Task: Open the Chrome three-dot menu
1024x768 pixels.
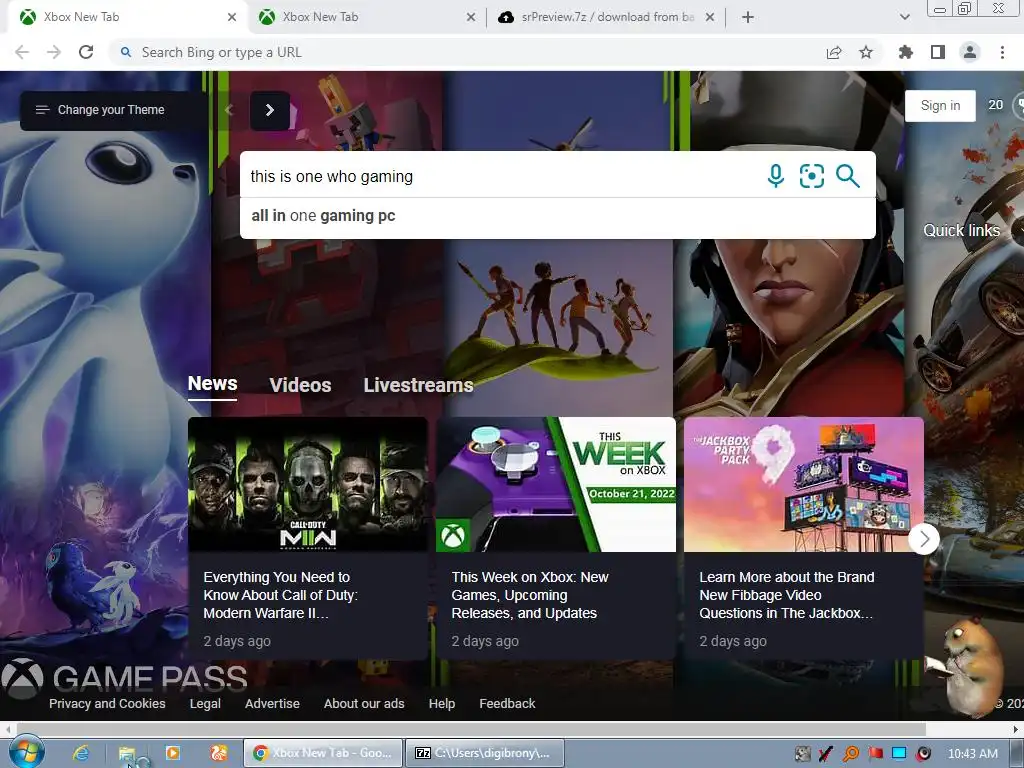Action: pos(1002,52)
